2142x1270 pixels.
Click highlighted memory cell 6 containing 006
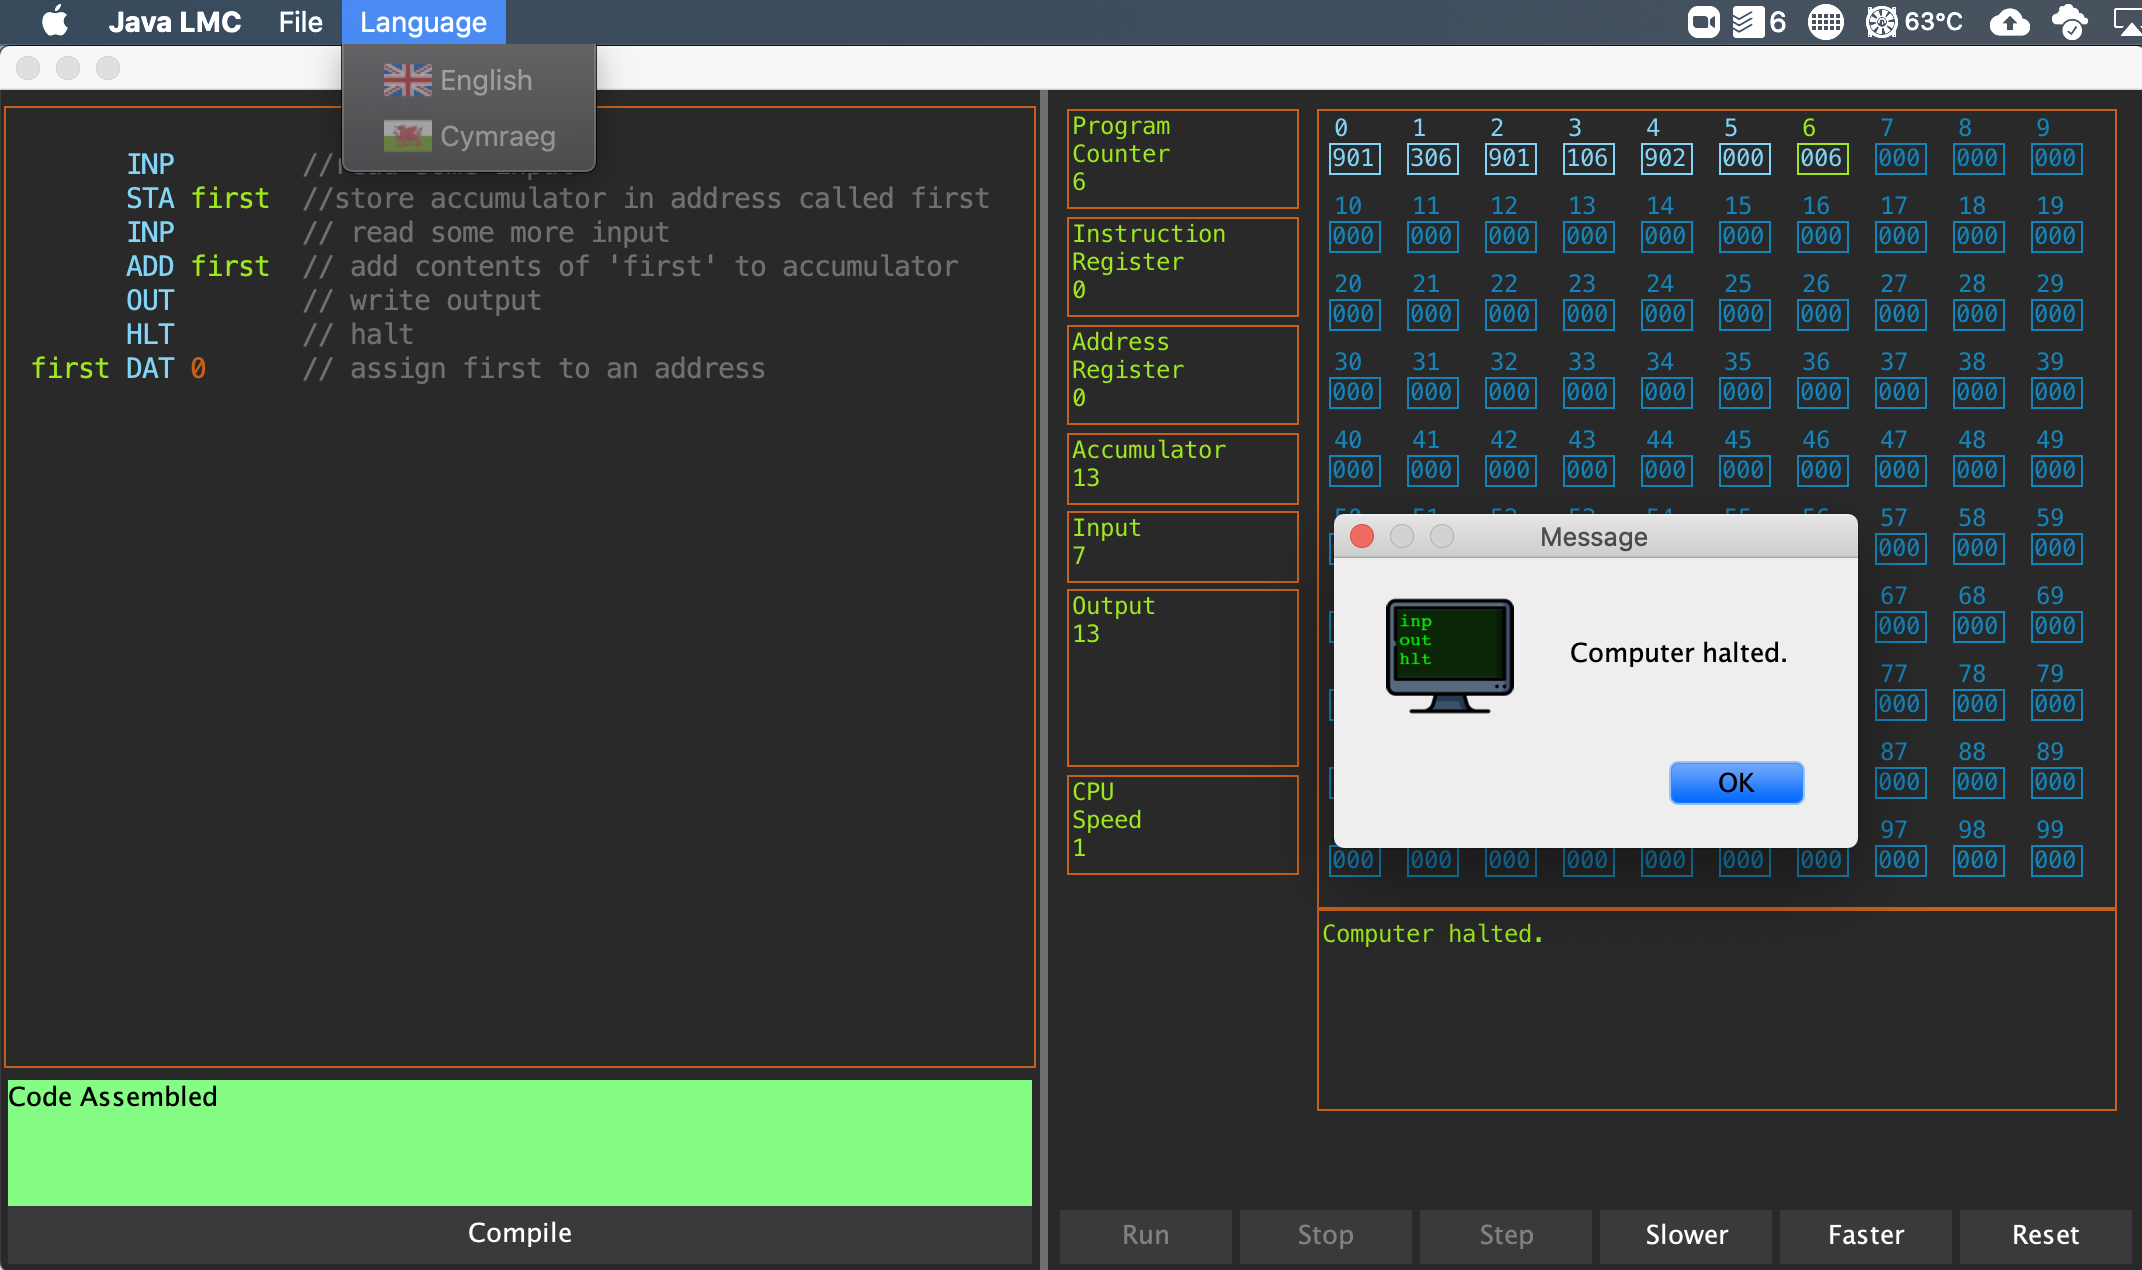click(x=1822, y=158)
